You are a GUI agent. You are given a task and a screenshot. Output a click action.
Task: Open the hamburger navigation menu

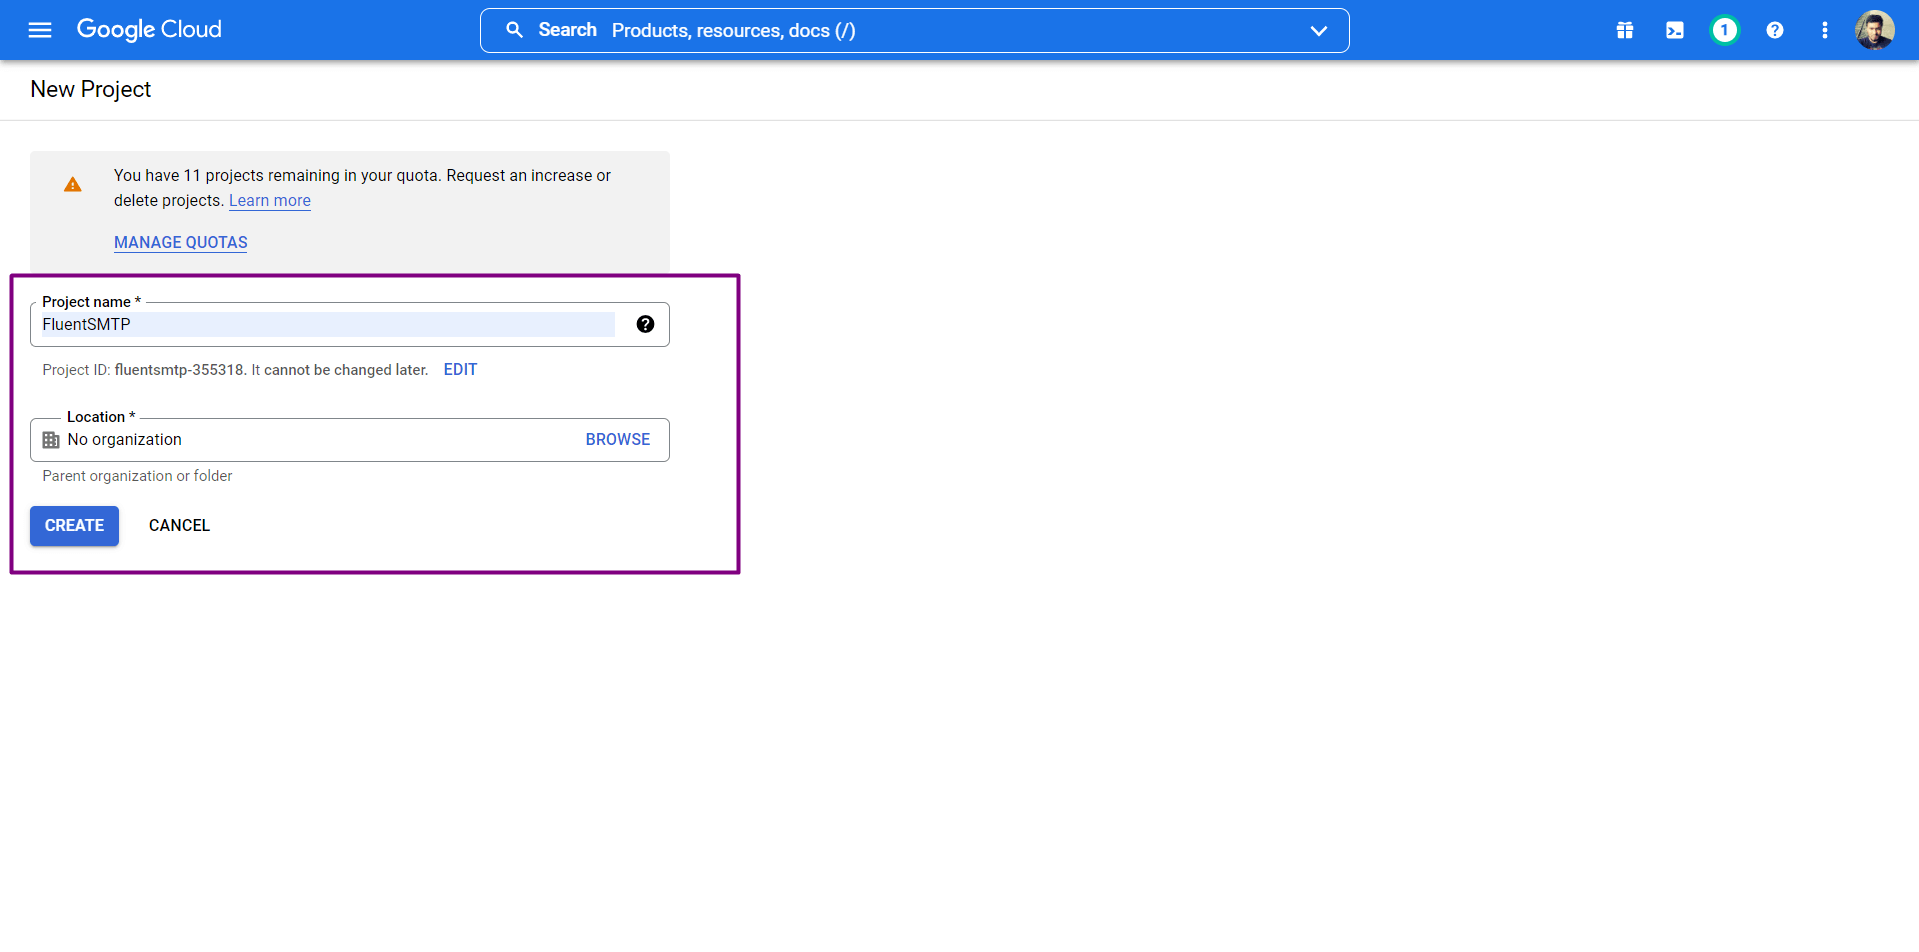40,30
